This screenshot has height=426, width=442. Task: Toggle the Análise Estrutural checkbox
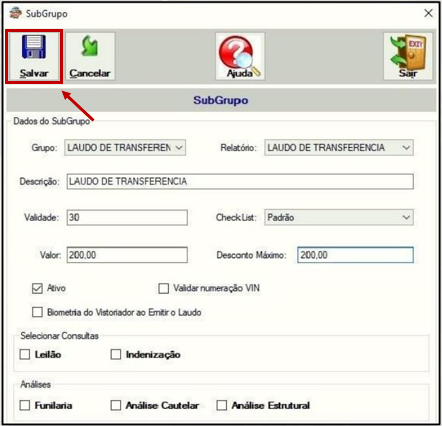pyautogui.click(x=222, y=405)
